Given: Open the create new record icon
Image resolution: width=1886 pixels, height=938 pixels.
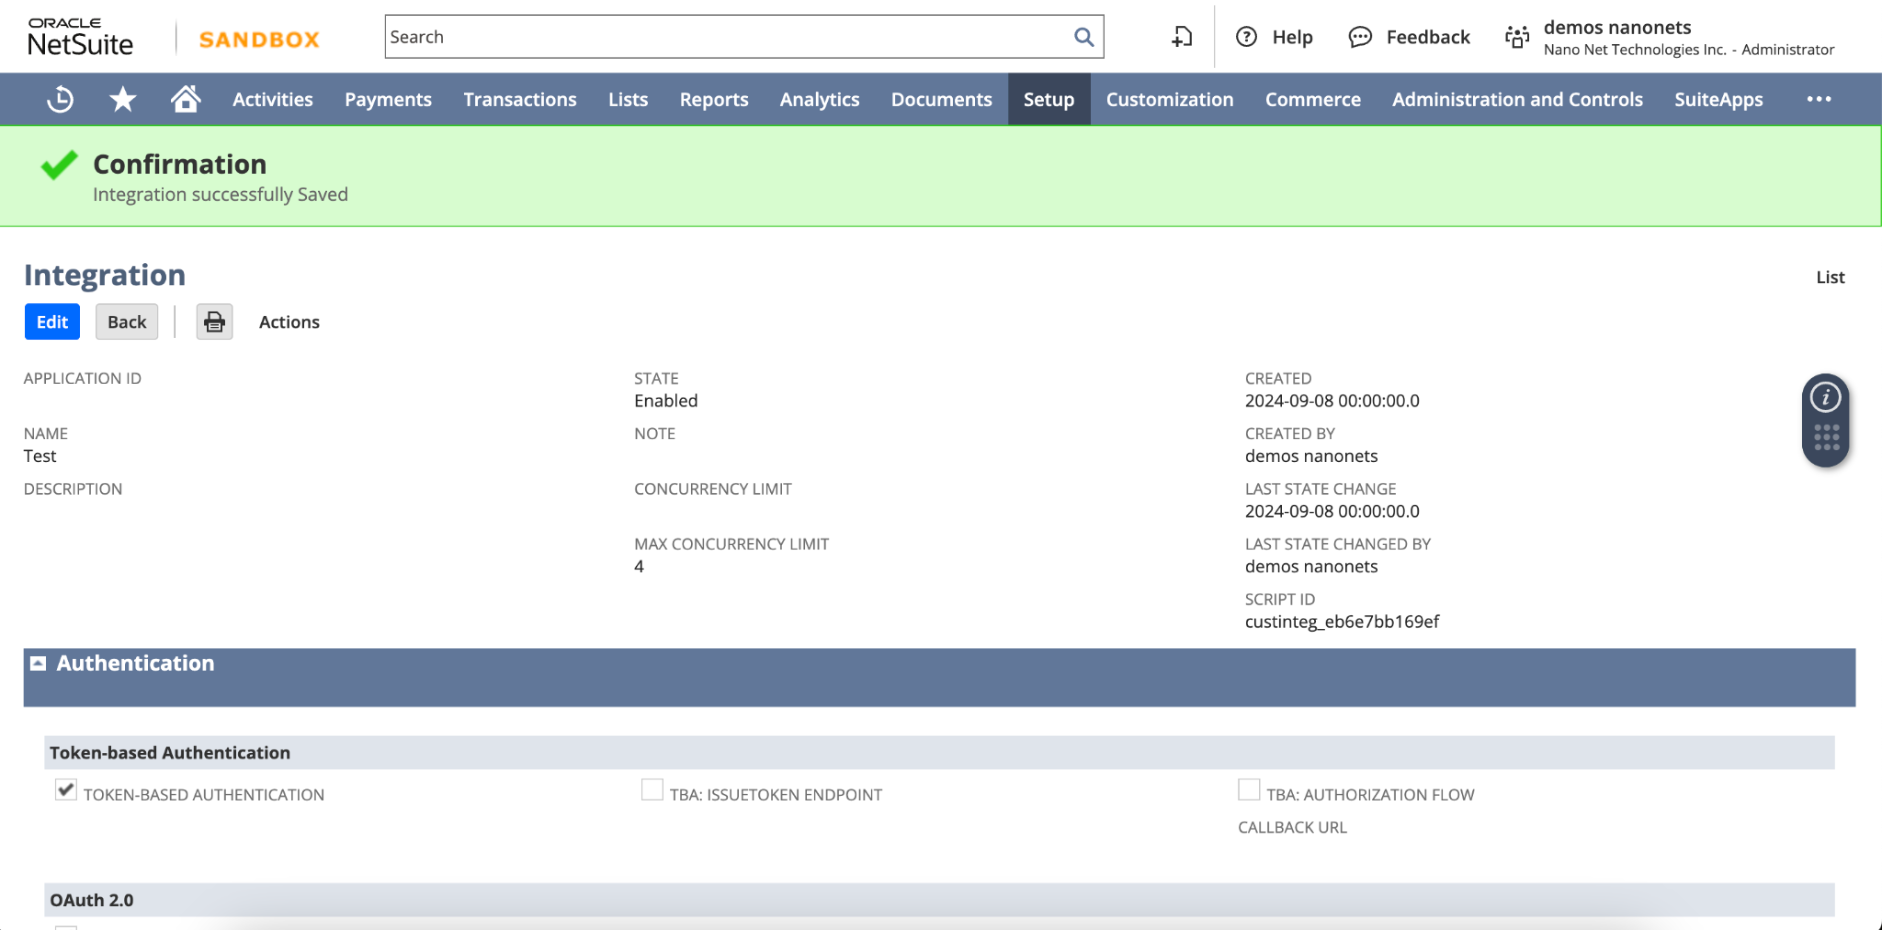Looking at the screenshot, I should [1182, 37].
